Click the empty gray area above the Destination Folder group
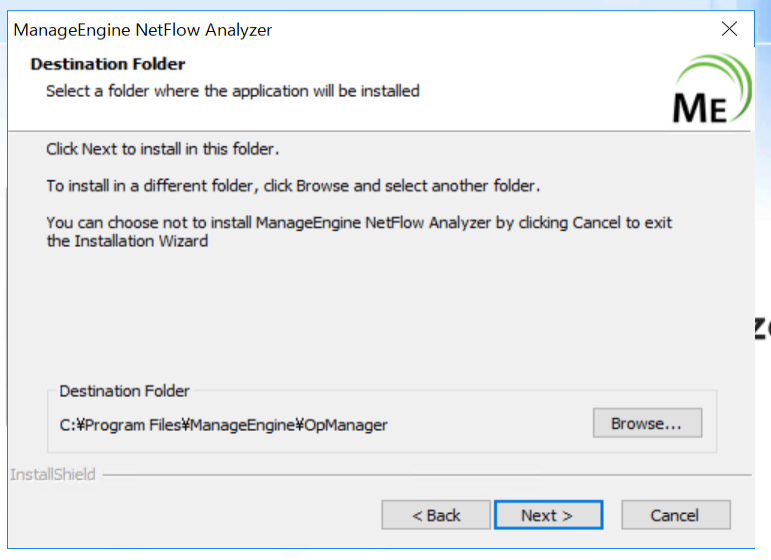Screen dimensions: 771x560 [380, 320]
